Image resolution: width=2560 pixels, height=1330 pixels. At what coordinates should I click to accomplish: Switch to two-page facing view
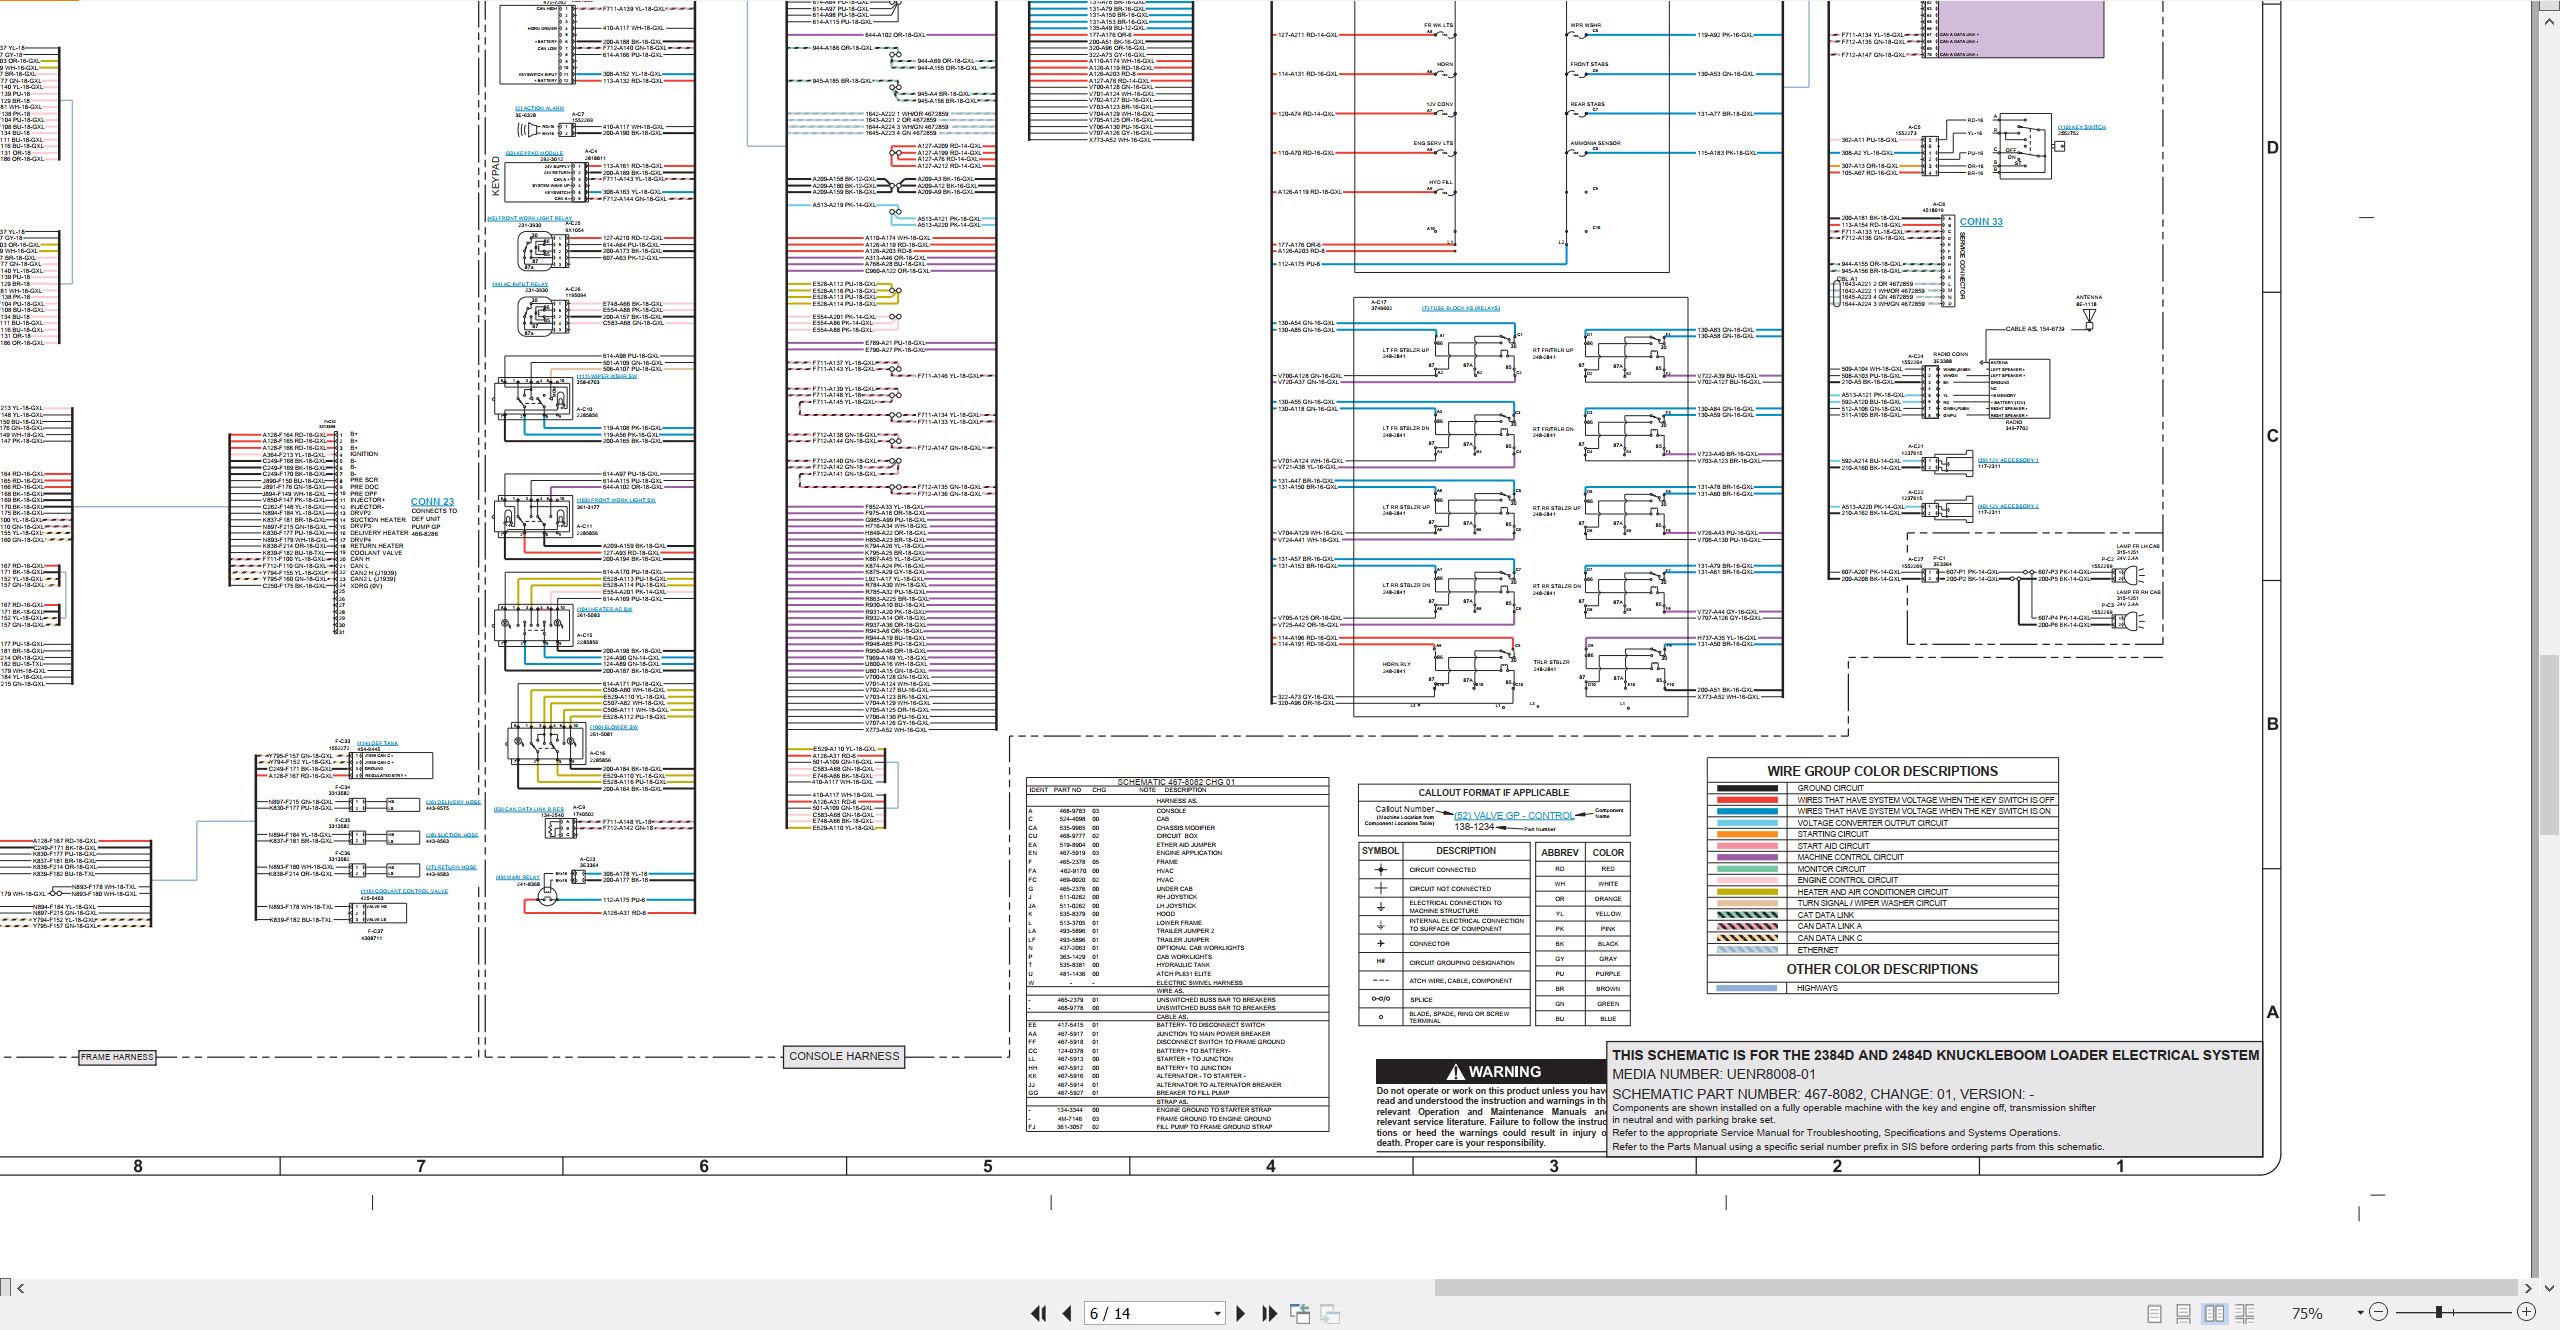2214,1313
